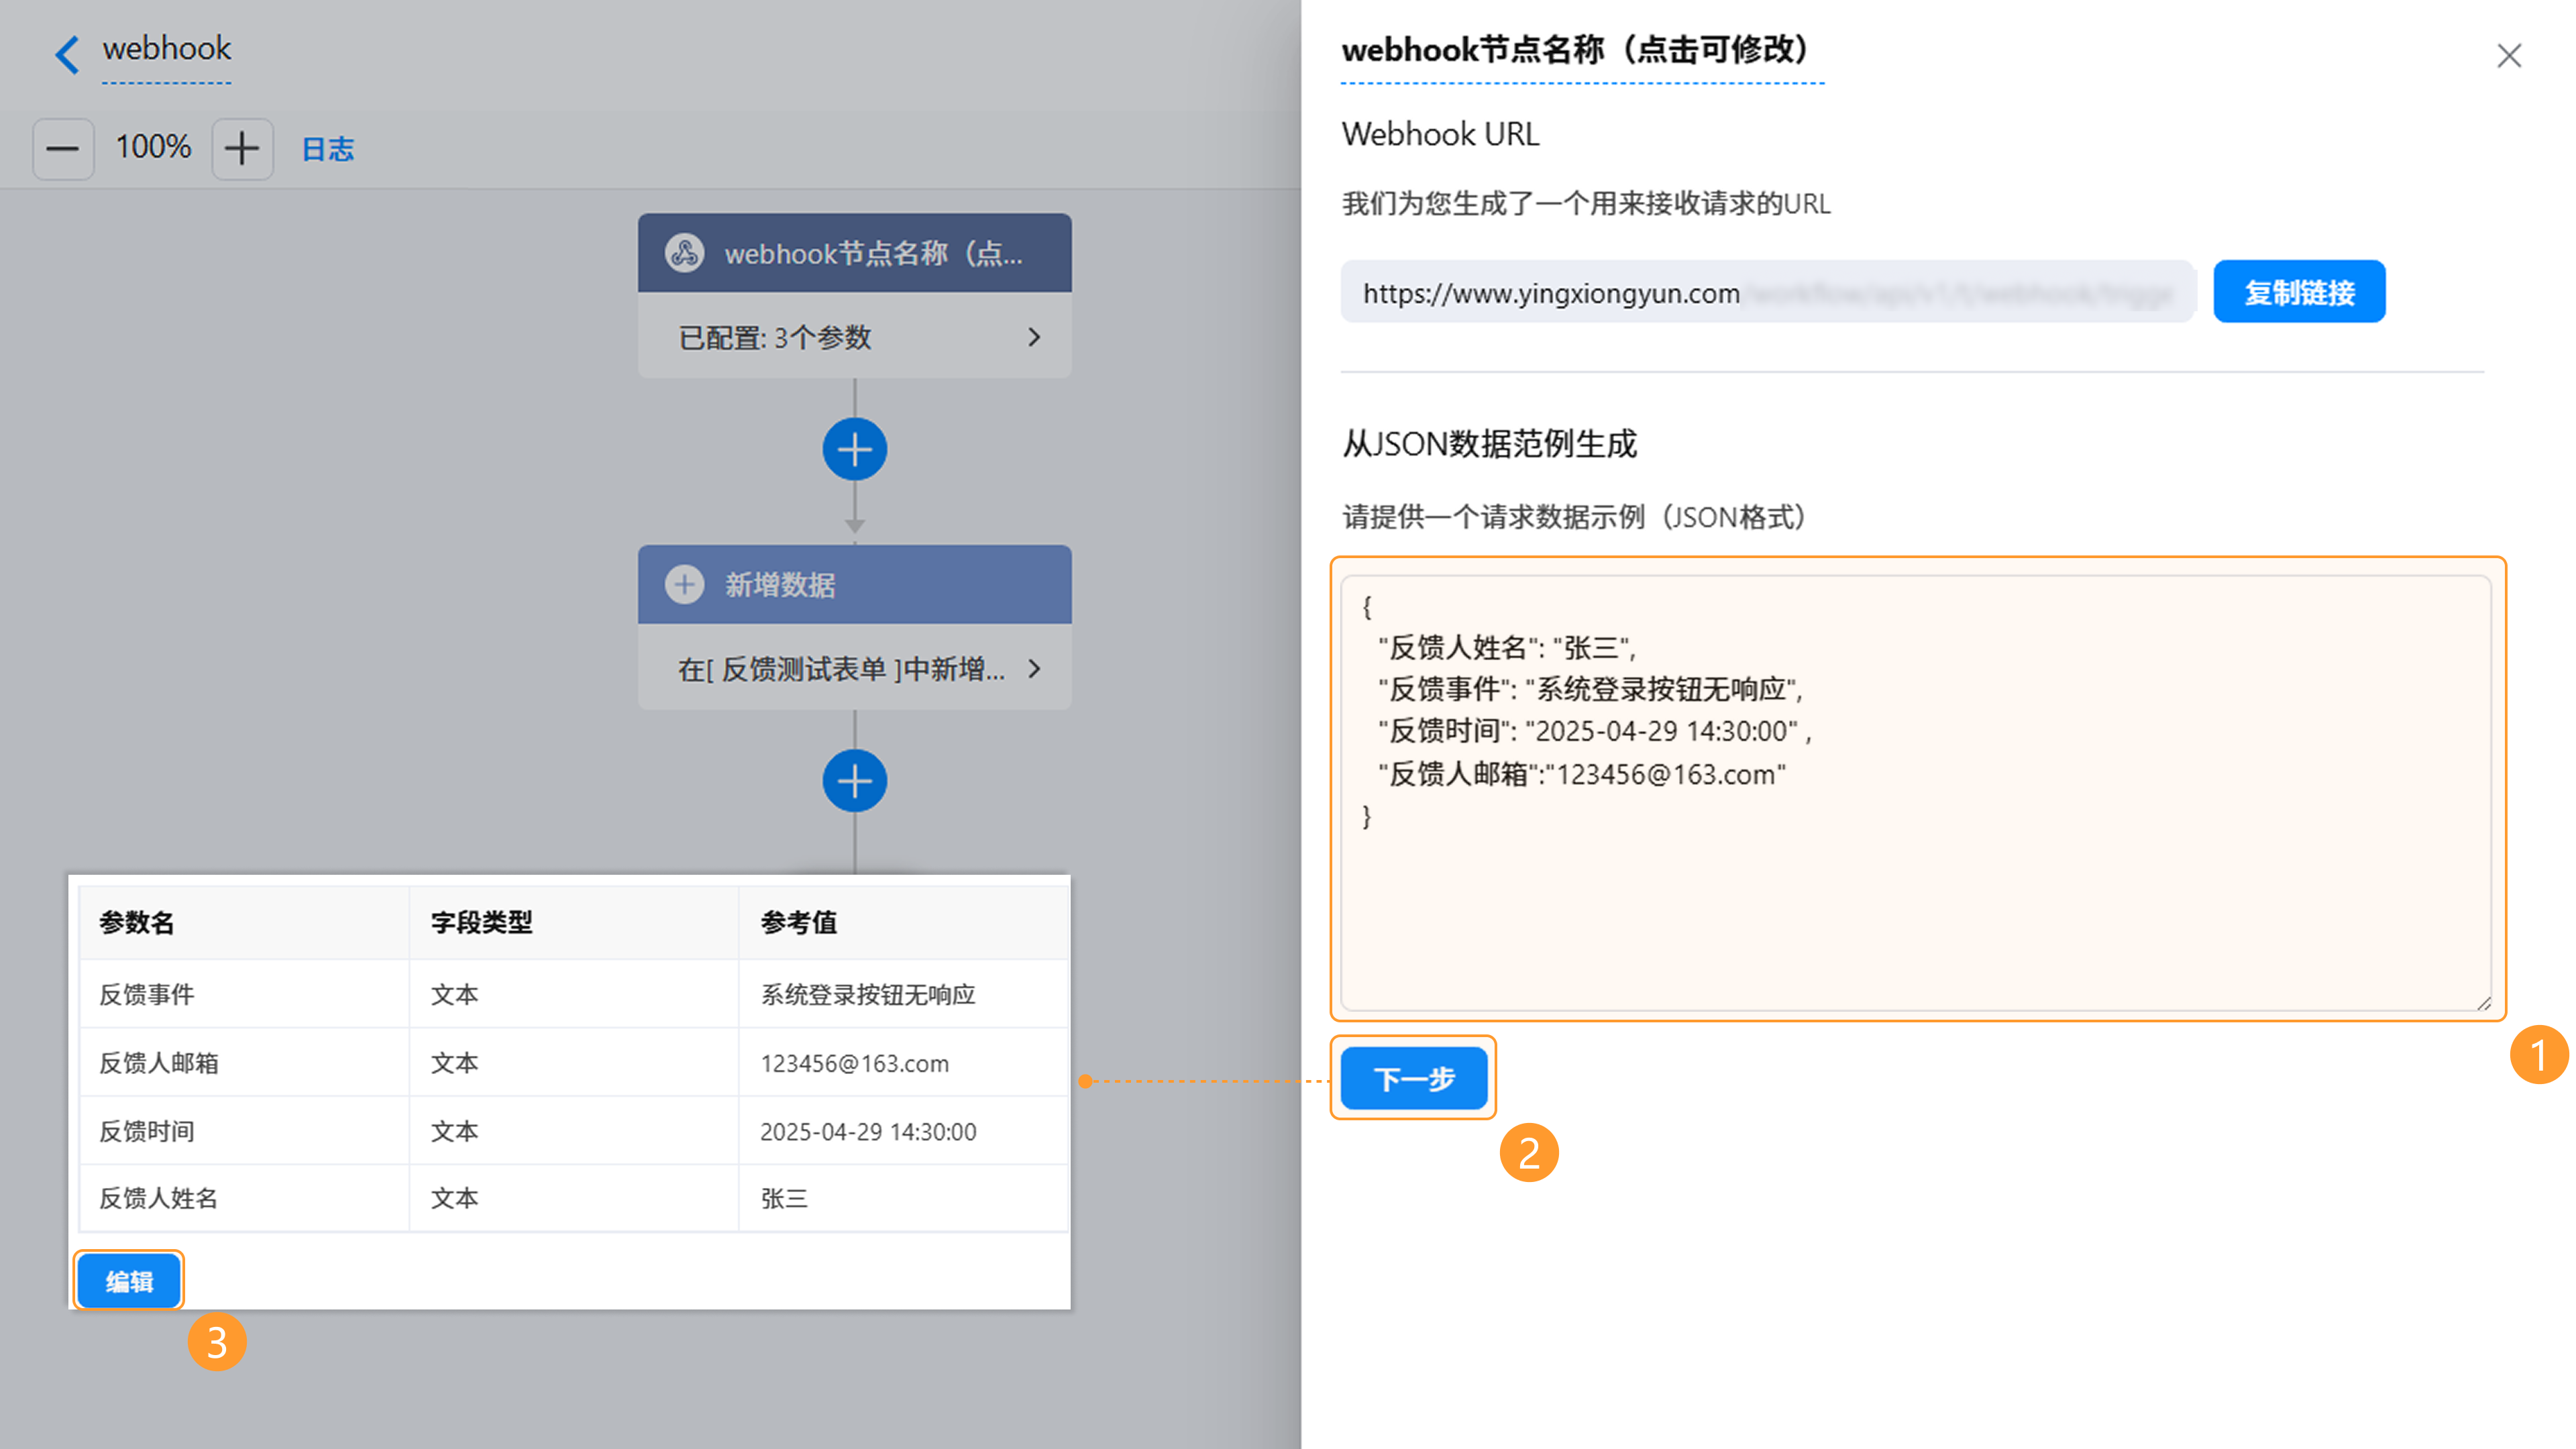Click the 新增数据 node plus icon

pos(685,585)
